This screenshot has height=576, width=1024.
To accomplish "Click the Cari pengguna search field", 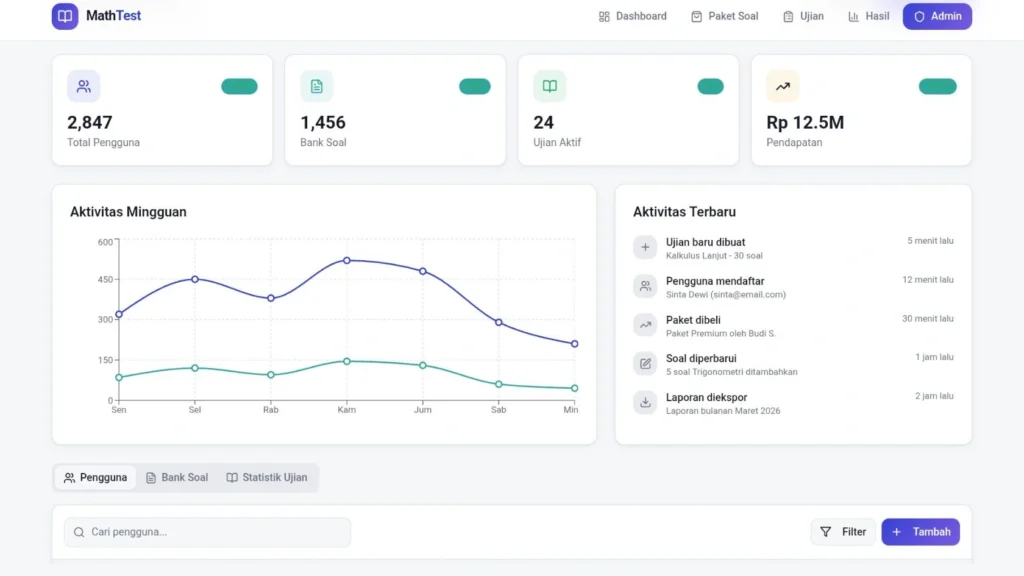I will pyautogui.click(x=207, y=532).
